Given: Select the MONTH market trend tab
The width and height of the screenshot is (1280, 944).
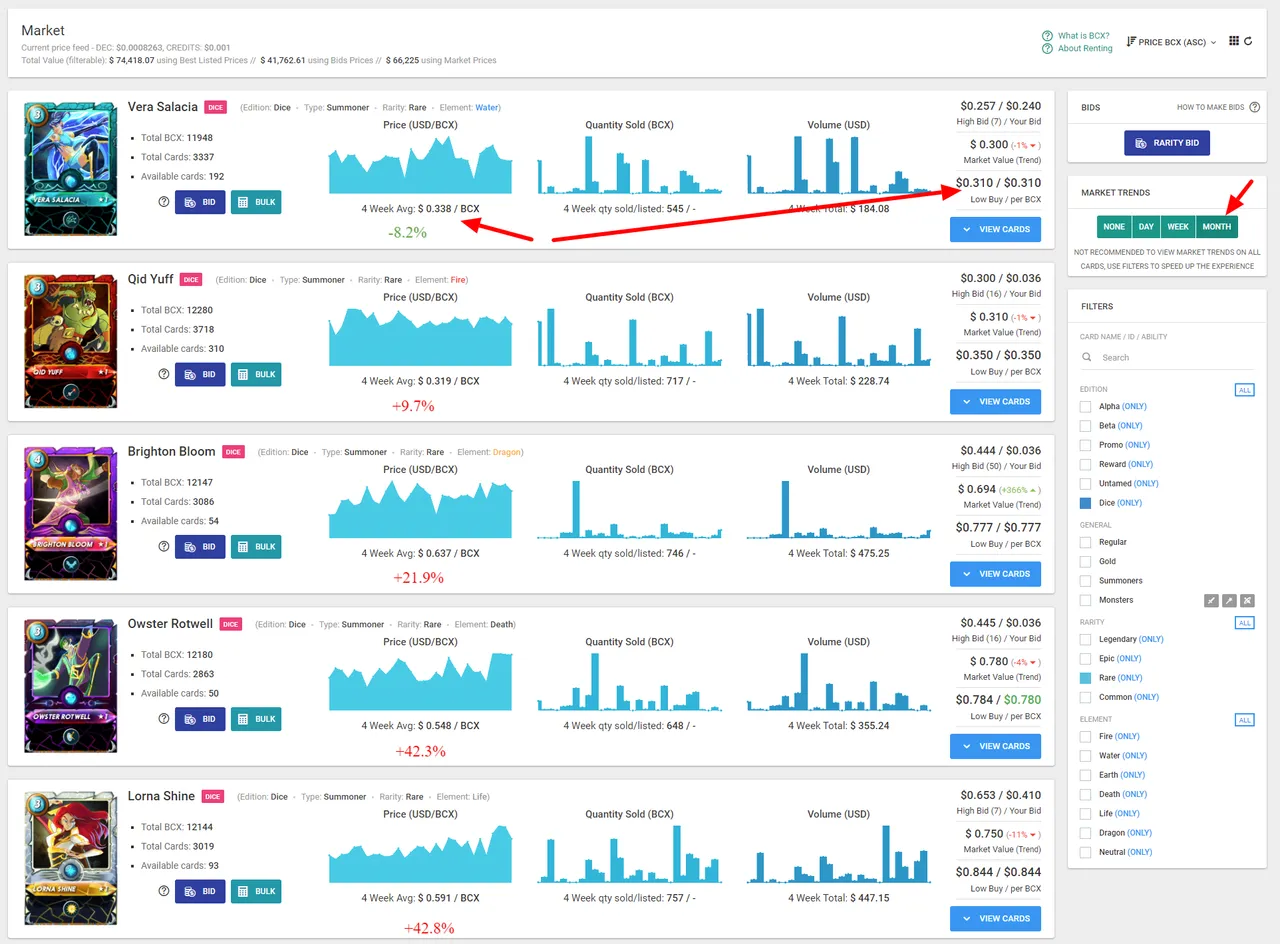Looking at the screenshot, I should point(1217,227).
